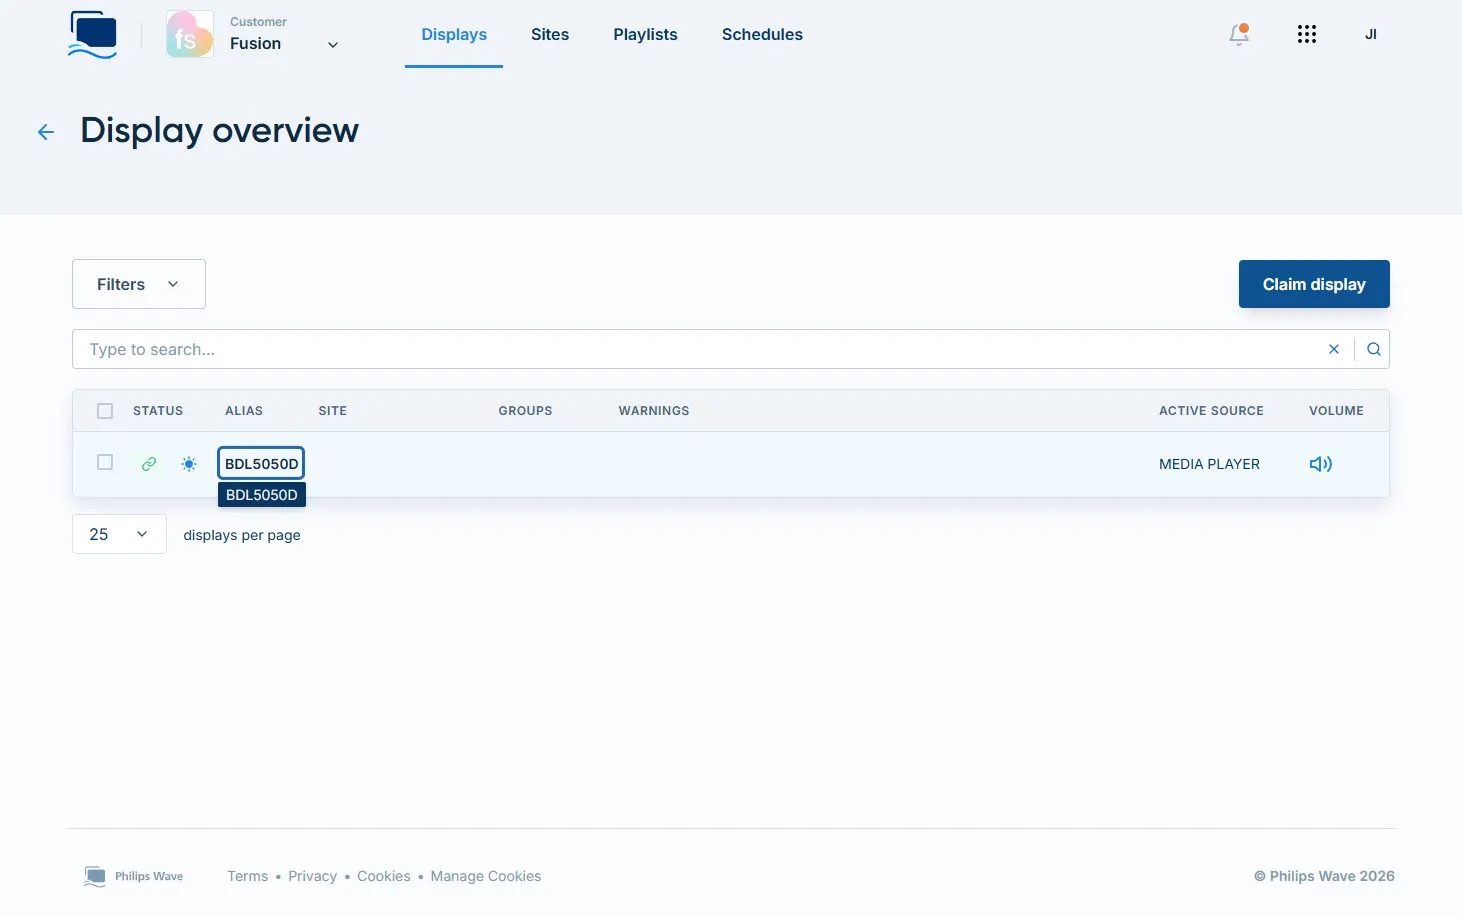Open the 25 displays per page dropdown
This screenshot has height=917, width=1462.
[119, 534]
